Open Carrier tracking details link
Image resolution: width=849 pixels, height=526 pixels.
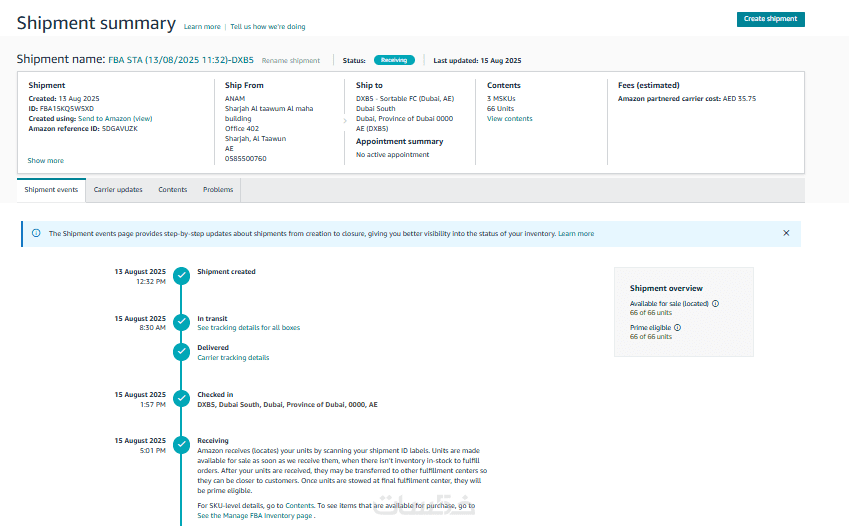pyautogui.click(x=233, y=358)
